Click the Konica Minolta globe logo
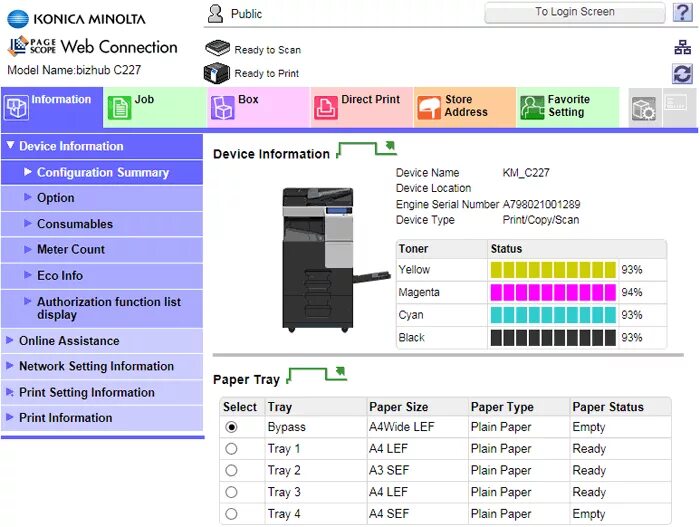The image size is (700, 527). 18,19
